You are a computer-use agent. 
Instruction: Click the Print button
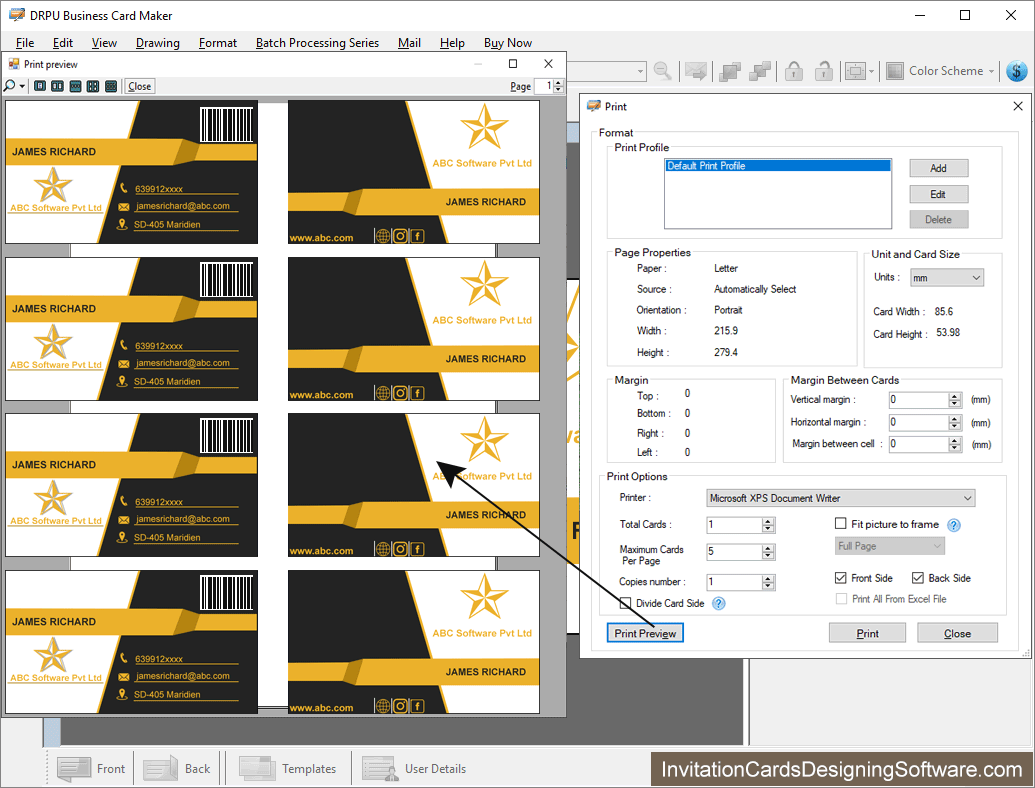click(x=867, y=634)
